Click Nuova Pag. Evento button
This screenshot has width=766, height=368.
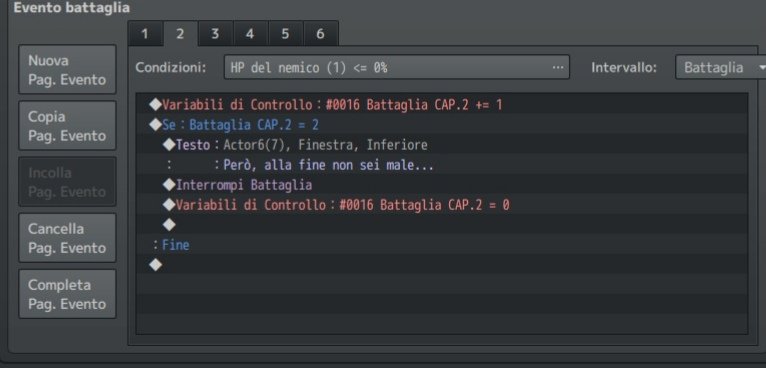pos(67,69)
